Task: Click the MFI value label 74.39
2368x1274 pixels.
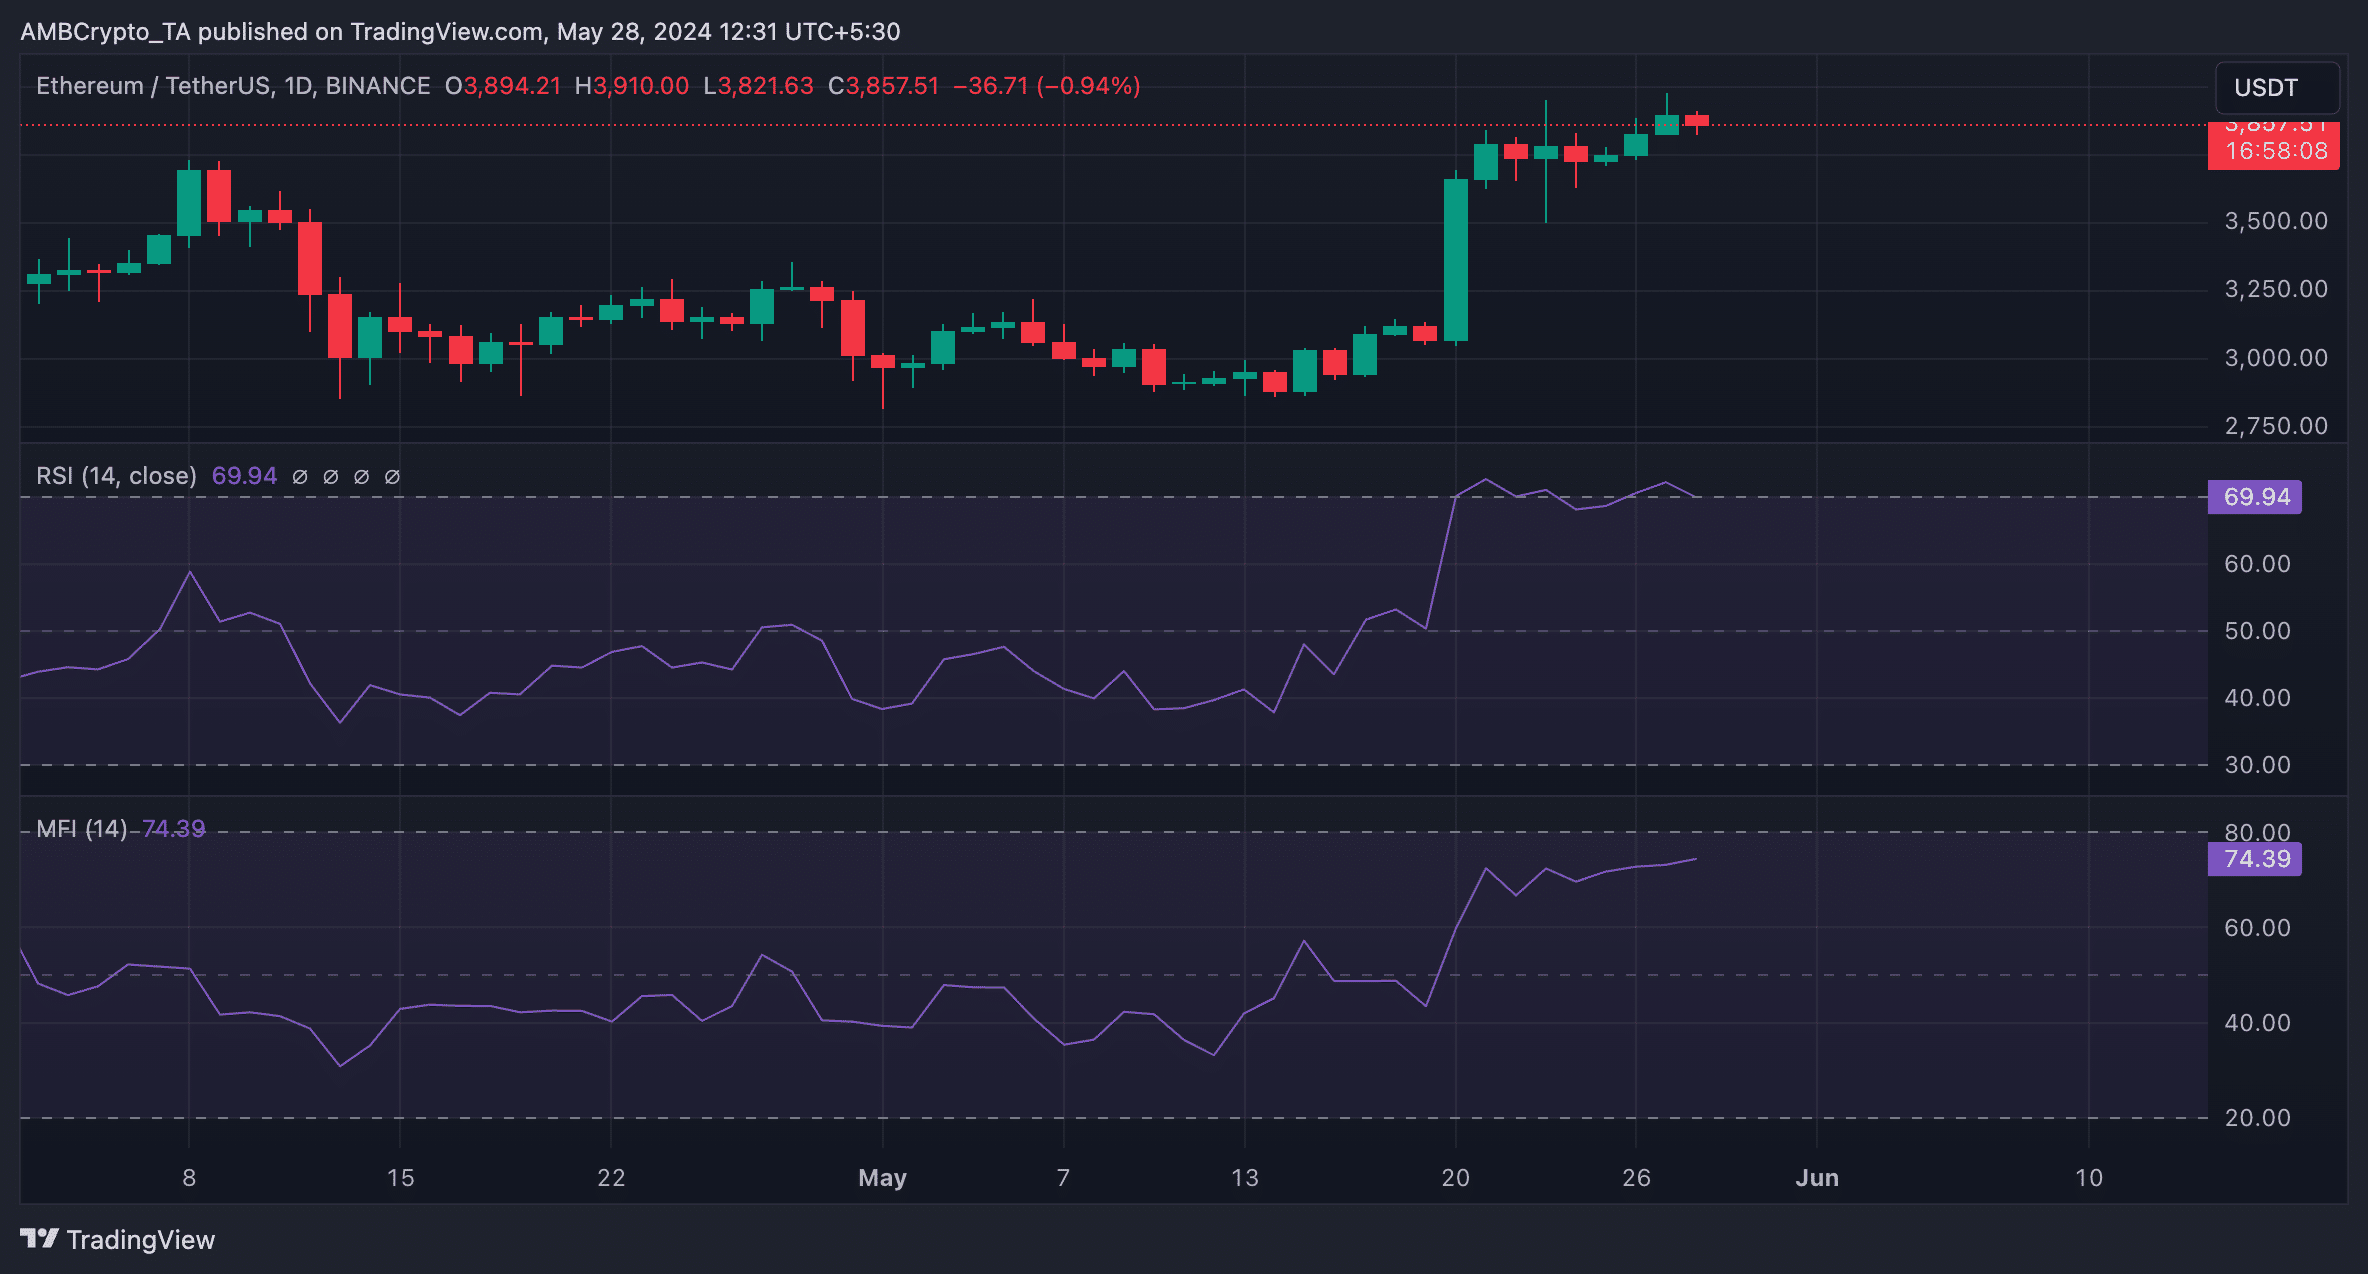Action: click(x=2254, y=859)
